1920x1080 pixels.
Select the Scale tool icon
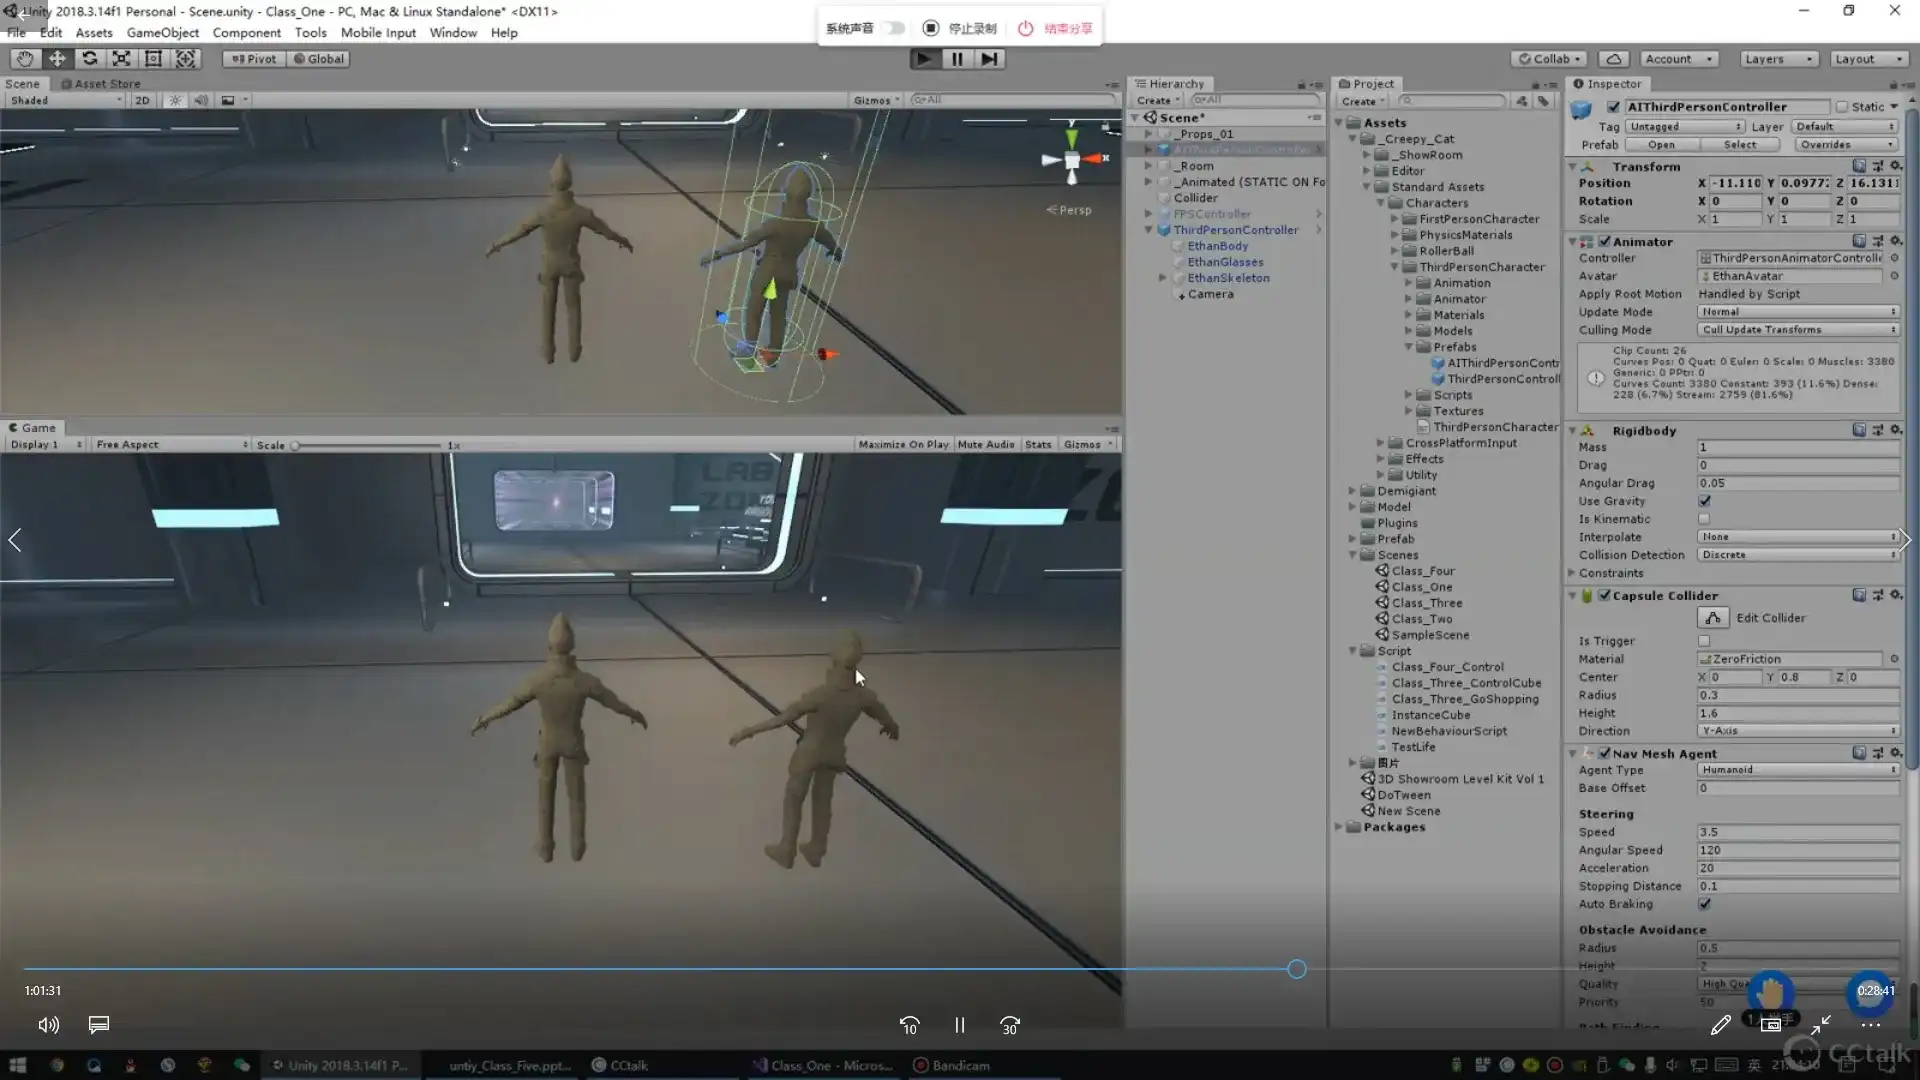click(121, 59)
